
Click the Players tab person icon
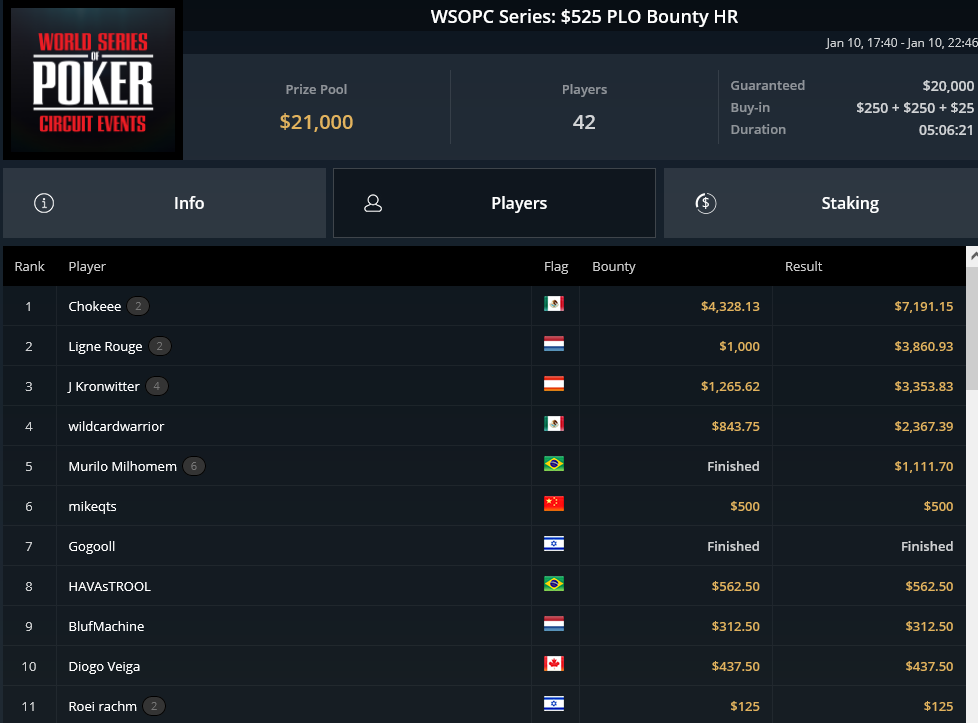coord(373,203)
